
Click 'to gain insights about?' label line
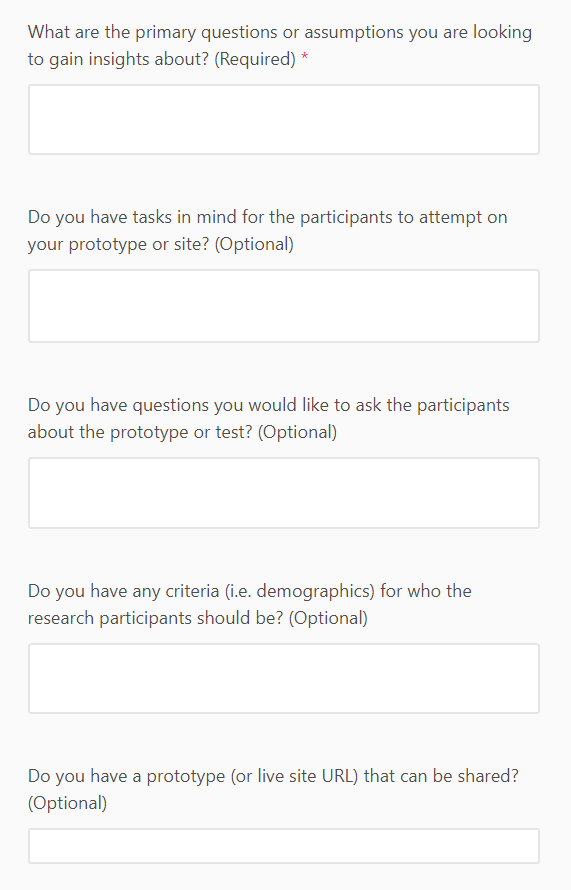tap(118, 59)
